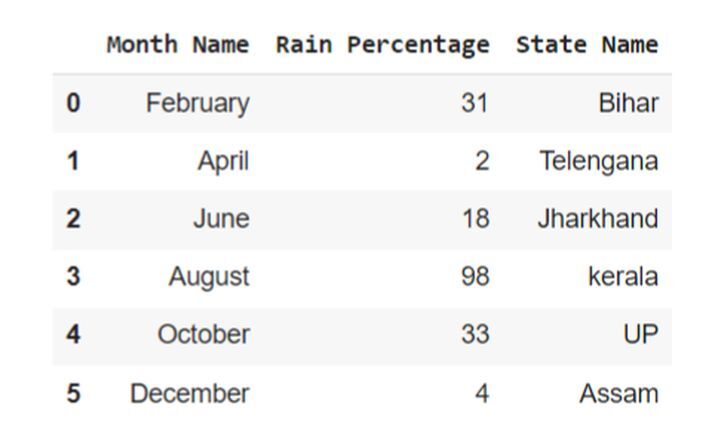Click the Rain Percentage column header
This screenshot has width=715, height=436.
[382, 45]
